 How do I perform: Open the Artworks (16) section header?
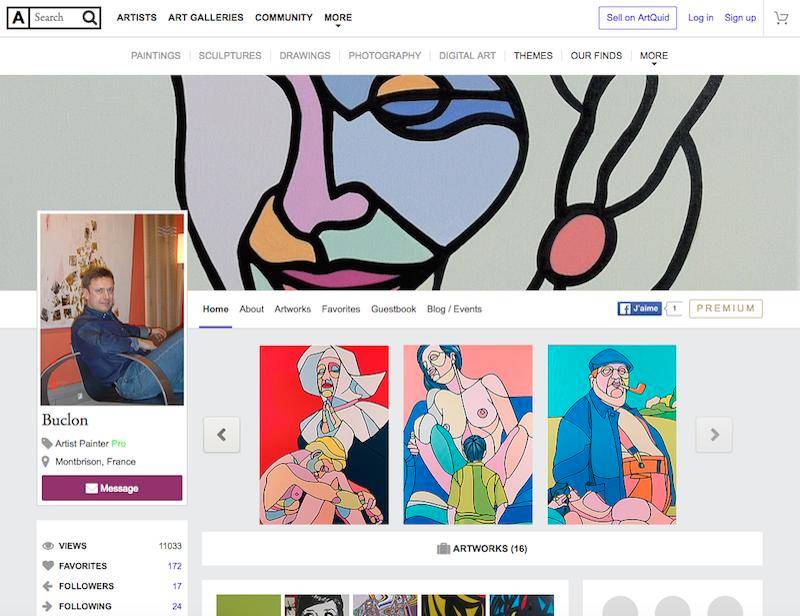[482, 549]
